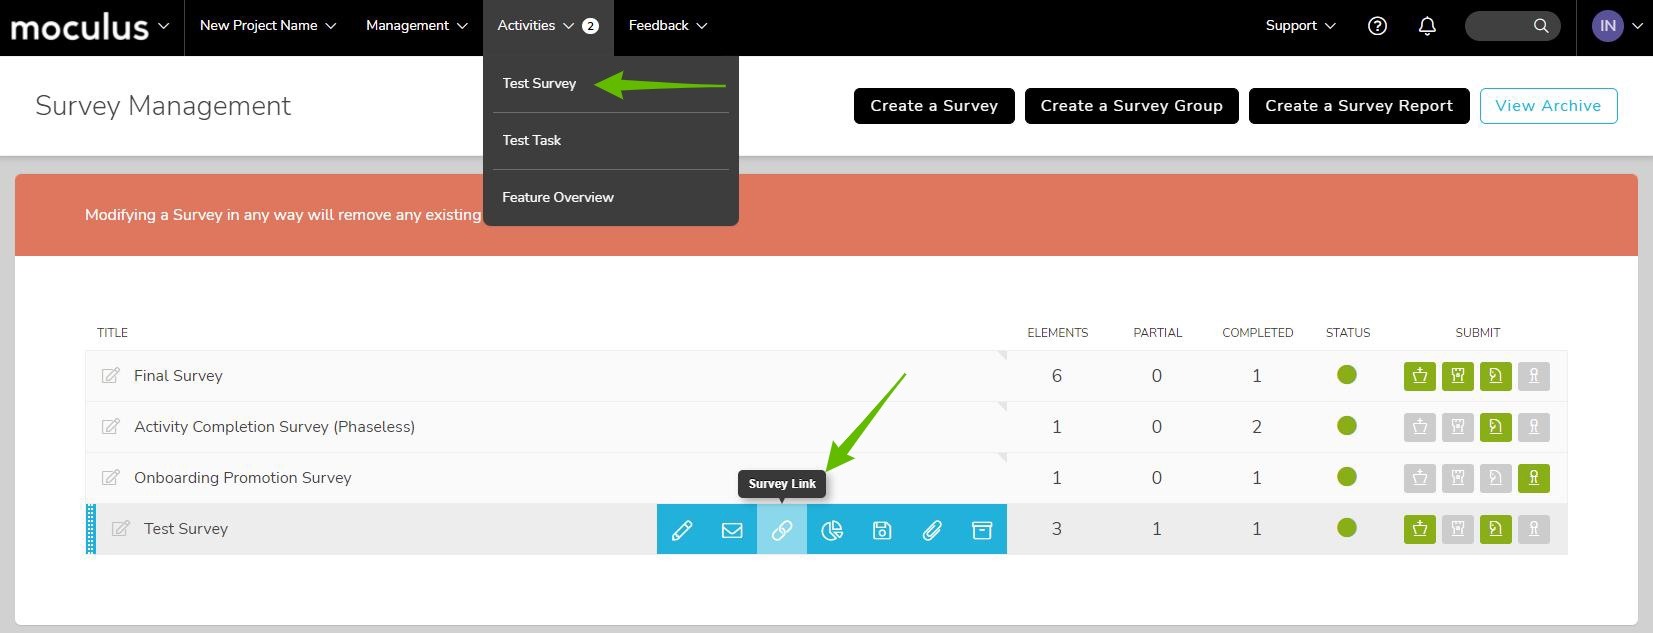The height and width of the screenshot is (633, 1653).
Task: Open View Archive
Action: [x=1548, y=106]
